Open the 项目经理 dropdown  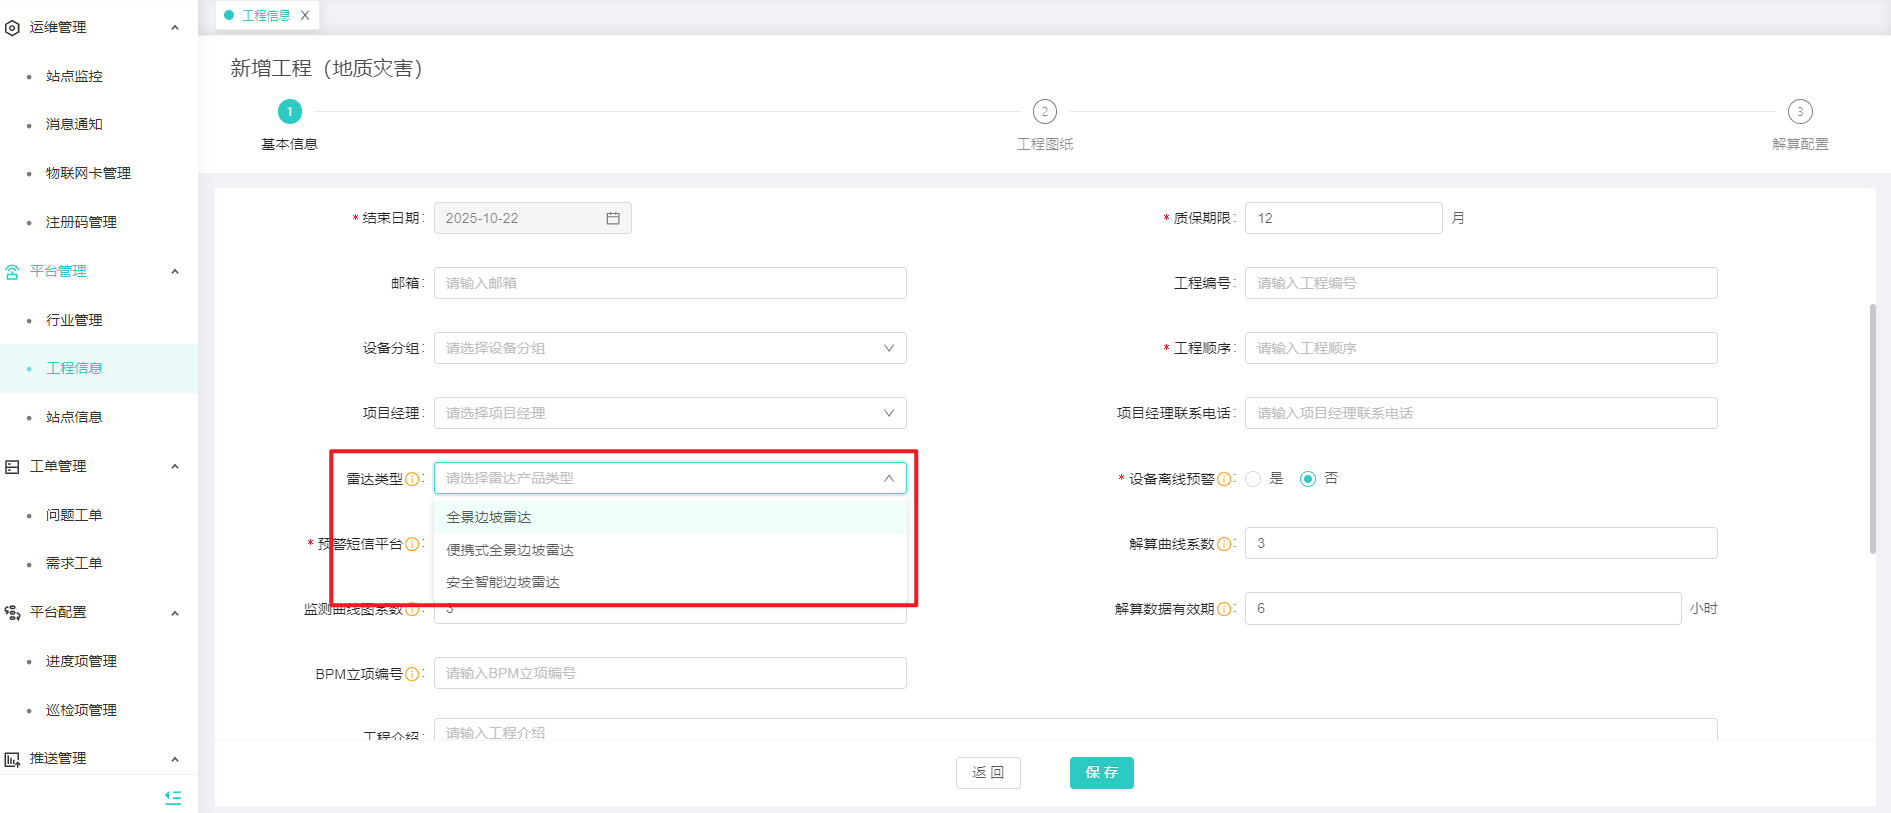[670, 413]
